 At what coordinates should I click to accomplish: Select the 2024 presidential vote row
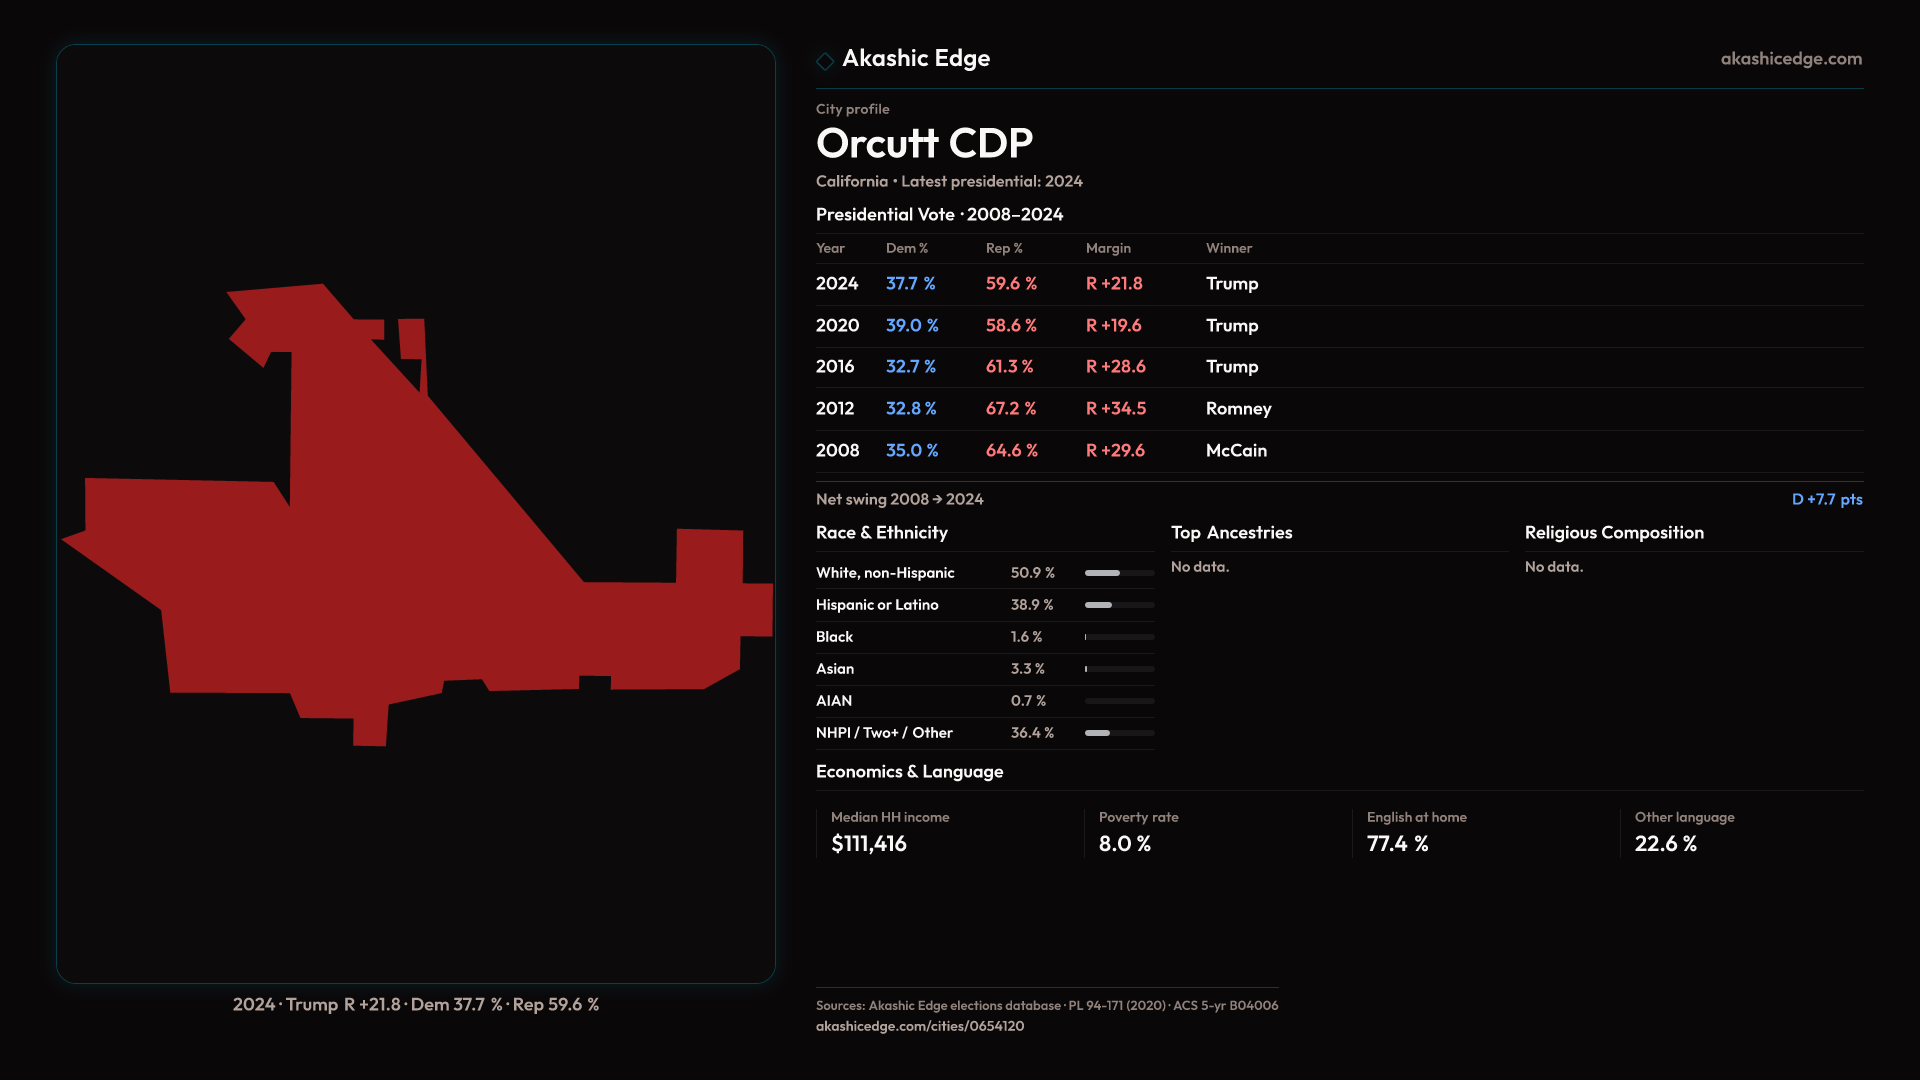point(1036,284)
